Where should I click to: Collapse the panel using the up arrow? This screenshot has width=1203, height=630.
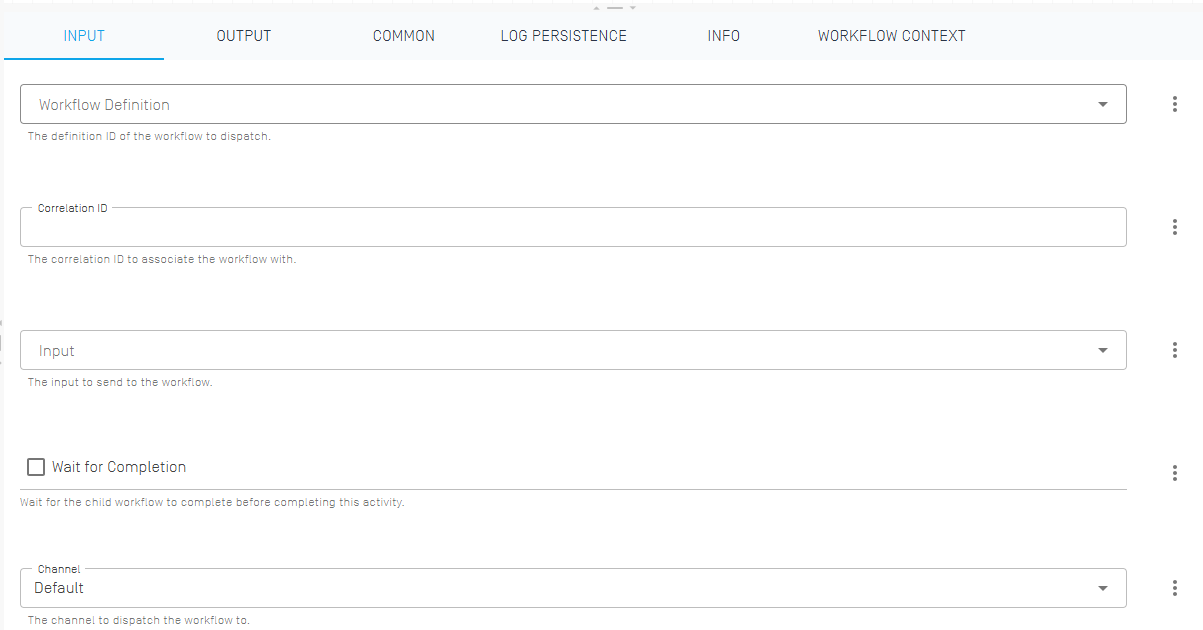click(x=597, y=6)
